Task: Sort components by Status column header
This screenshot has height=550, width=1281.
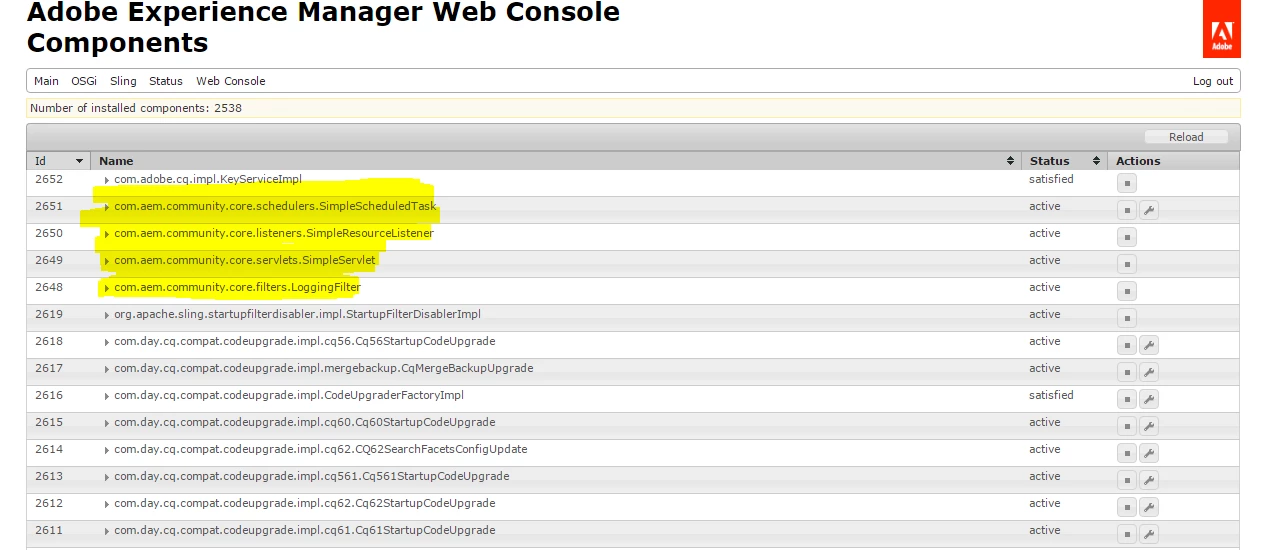Action: [x=1064, y=161]
